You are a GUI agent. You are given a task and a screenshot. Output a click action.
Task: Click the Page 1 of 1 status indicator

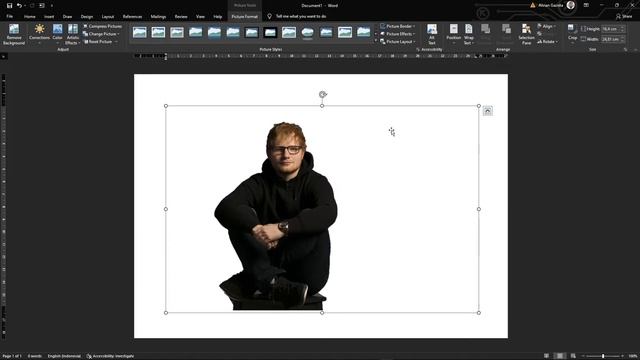tap(12, 356)
